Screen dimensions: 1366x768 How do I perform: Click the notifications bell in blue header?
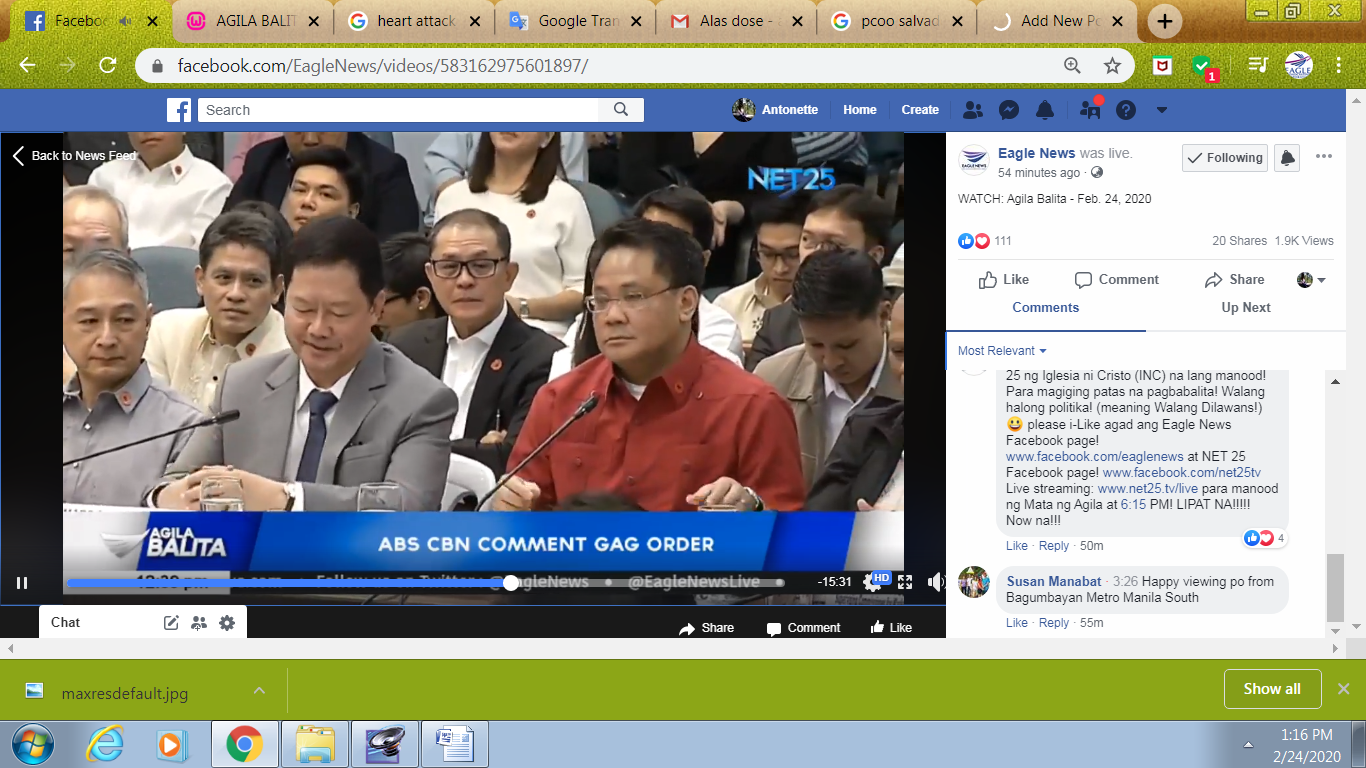click(1045, 110)
